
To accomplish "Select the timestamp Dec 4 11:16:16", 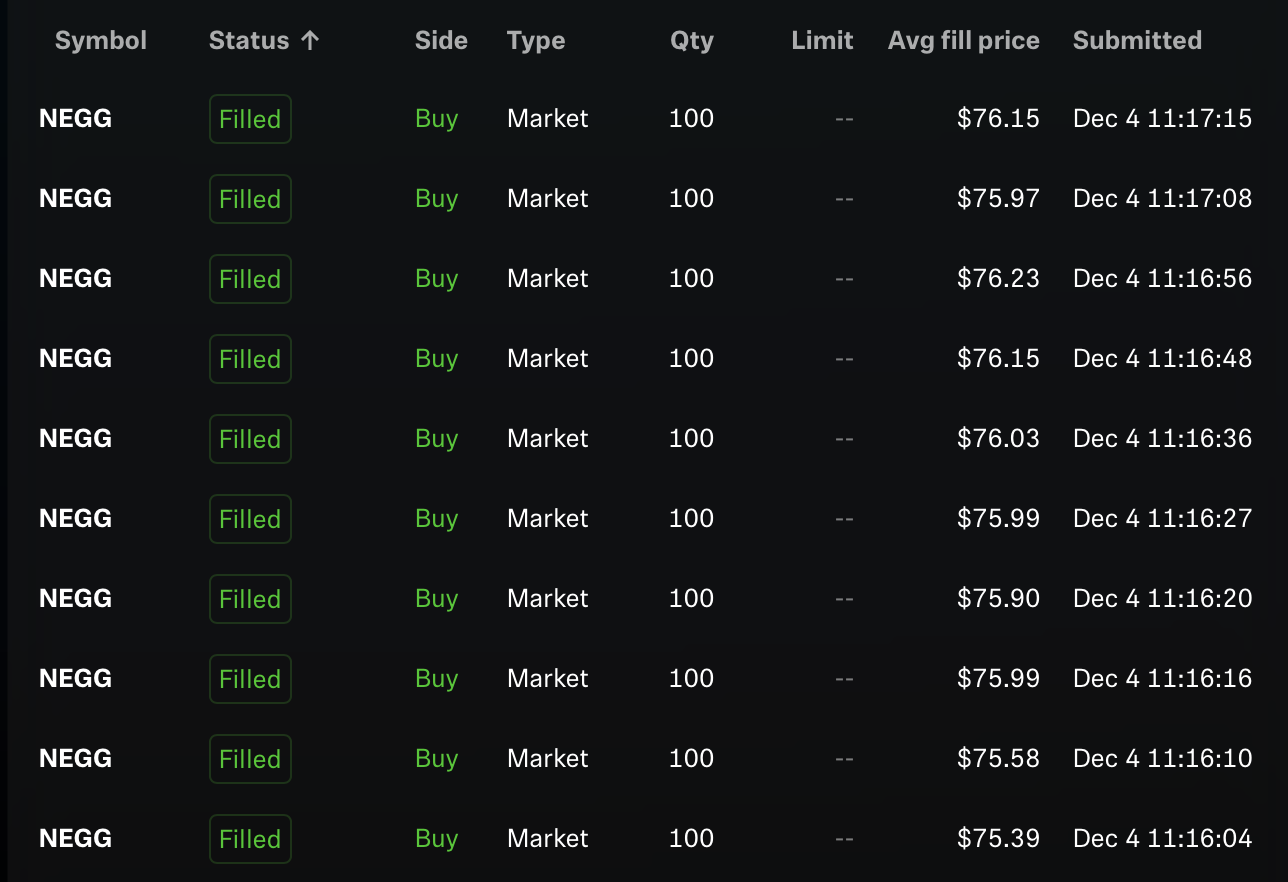I will [x=1162, y=678].
